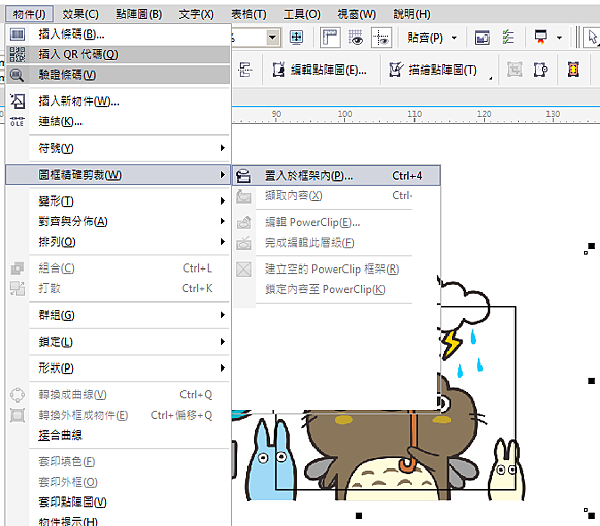Click the Application Launcher toolbar icon
Screen dimensions: 600x526
[540, 37]
